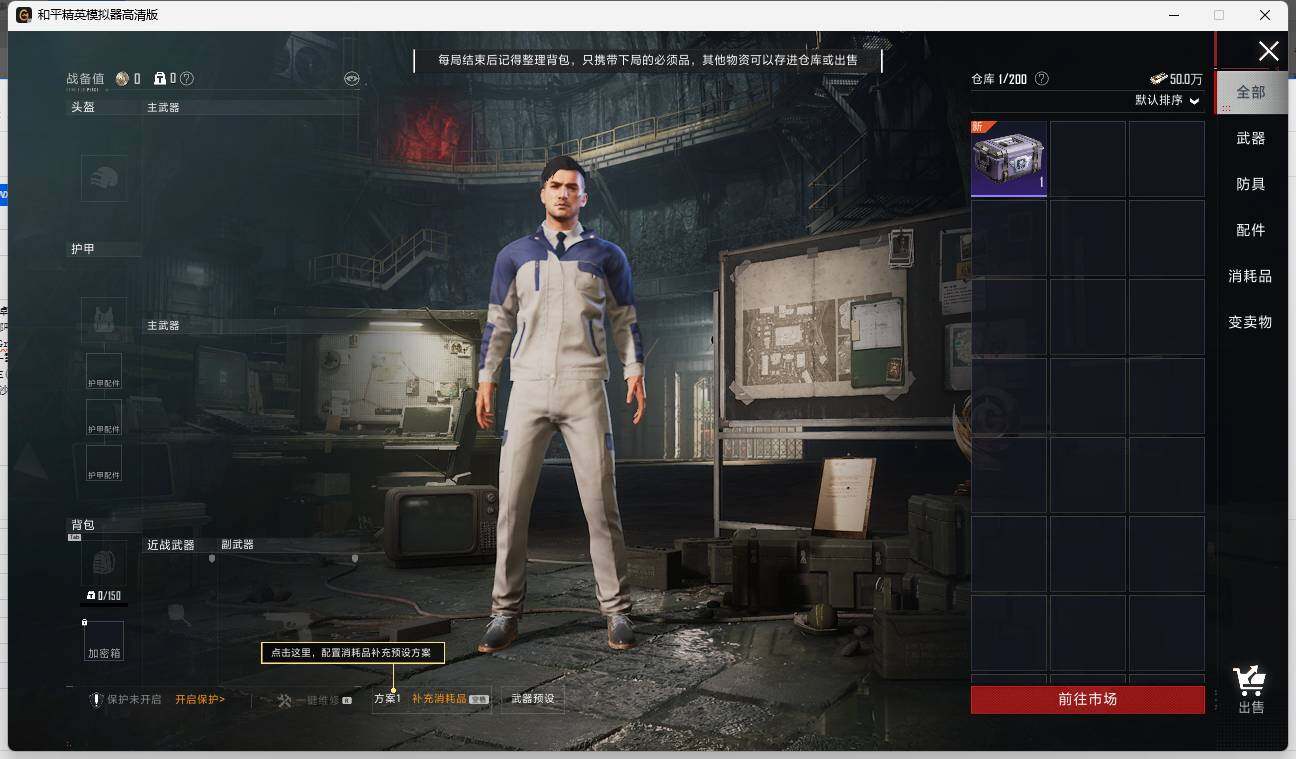Click the 50.0万 currency cash icon
The image size is (1296, 759).
click(x=1158, y=79)
